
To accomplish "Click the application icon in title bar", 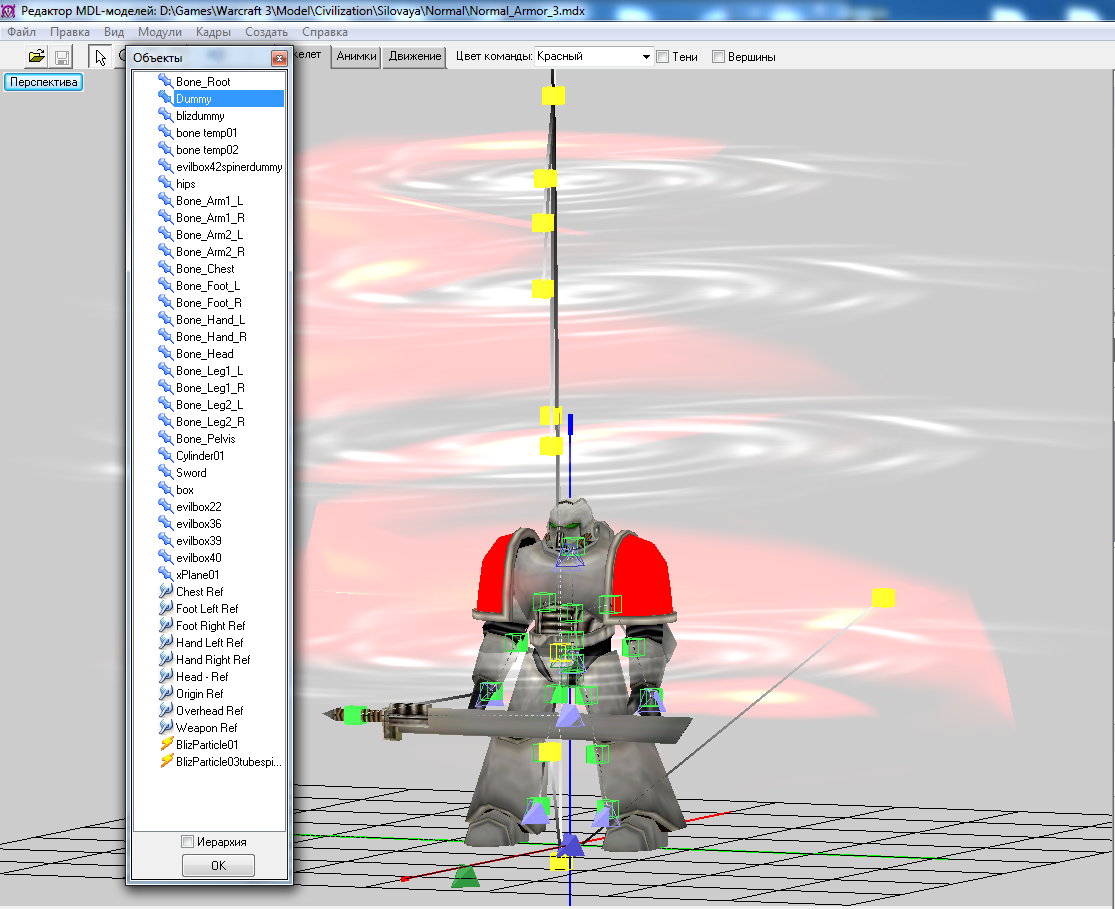I will point(9,11).
